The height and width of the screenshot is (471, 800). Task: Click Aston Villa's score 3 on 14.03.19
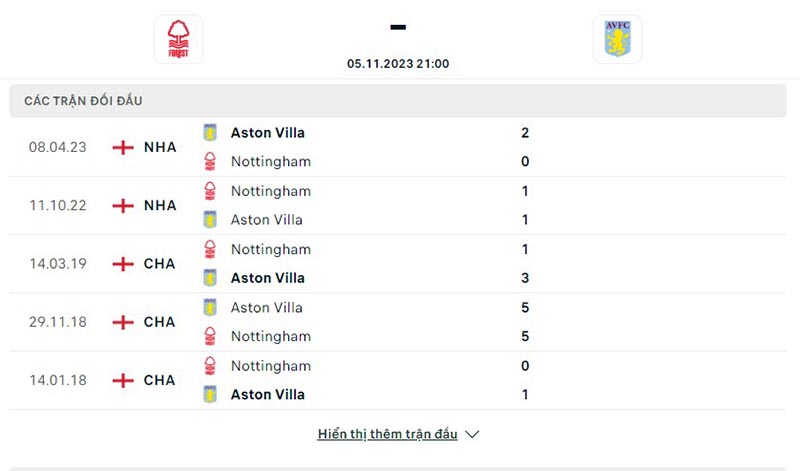click(525, 278)
